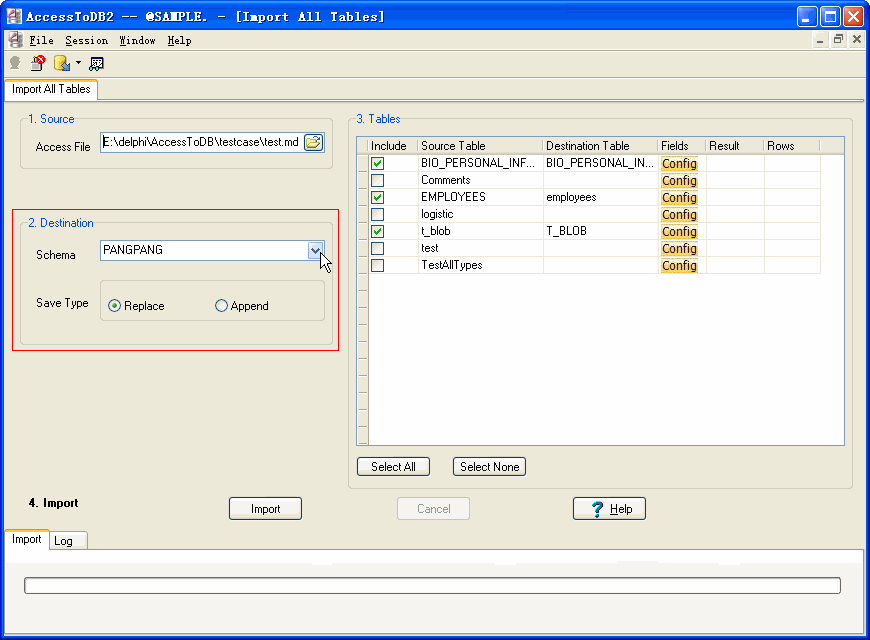Click the Source Table column header
Viewport: 870px width, 640px height.
click(x=480, y=146)
